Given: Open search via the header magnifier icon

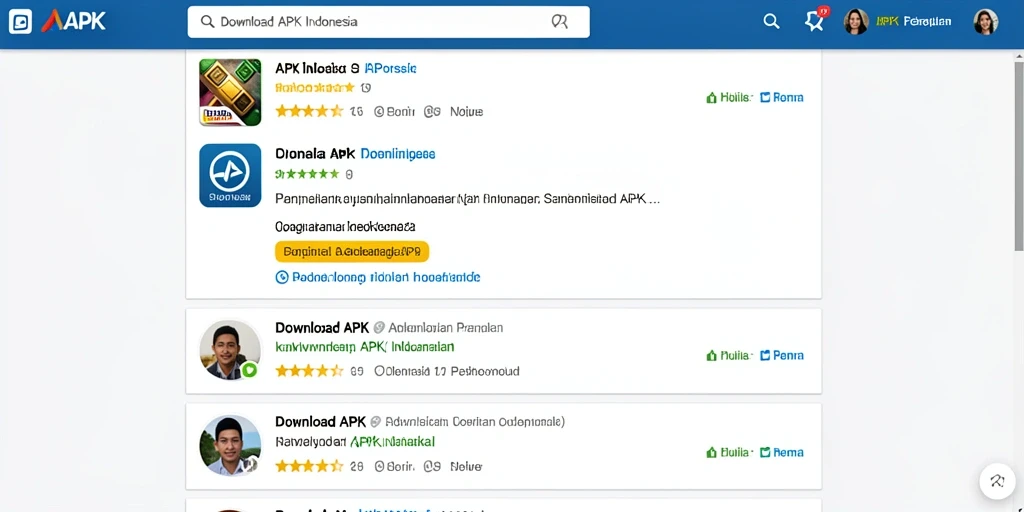Looking at the screenshot, I should coord(771,22).
